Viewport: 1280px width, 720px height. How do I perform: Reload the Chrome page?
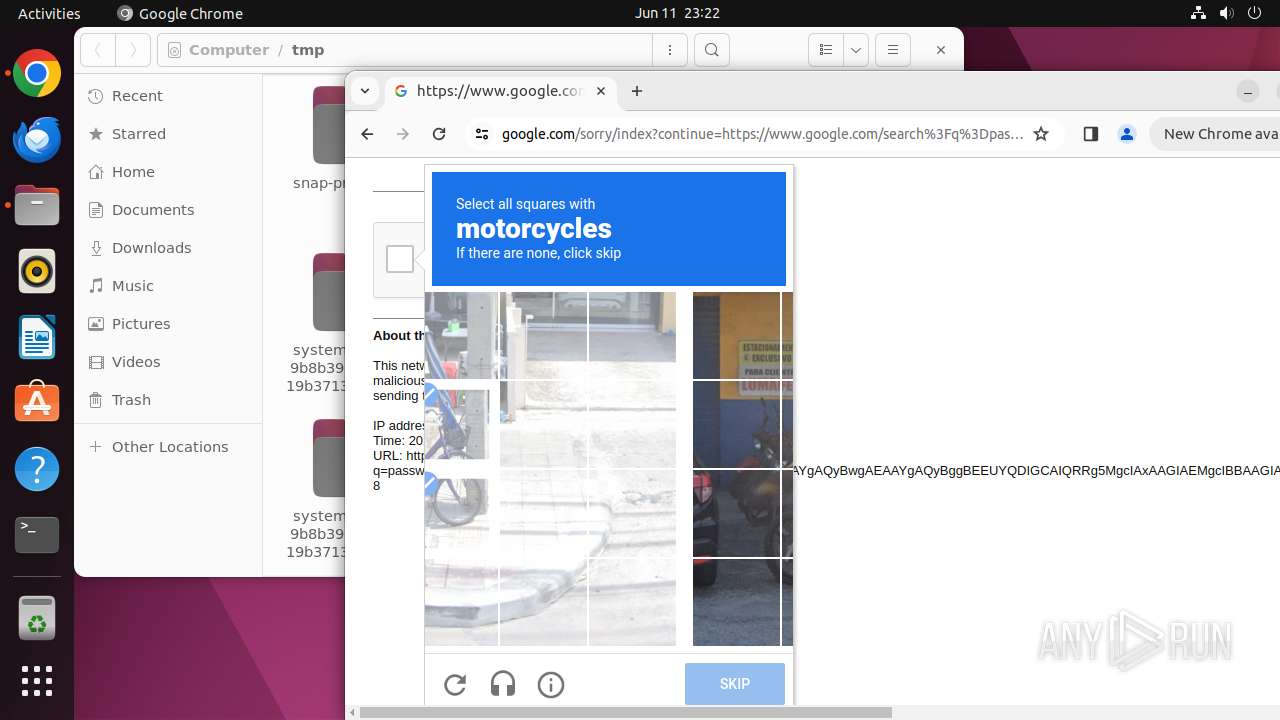coord(439,134)
